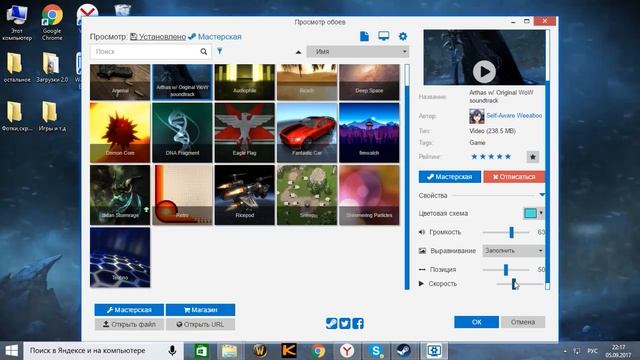Screen dimensions: 640x360
Task: Select the Demon Core wallpaper thumbnail
Action: tap(120, 133)
